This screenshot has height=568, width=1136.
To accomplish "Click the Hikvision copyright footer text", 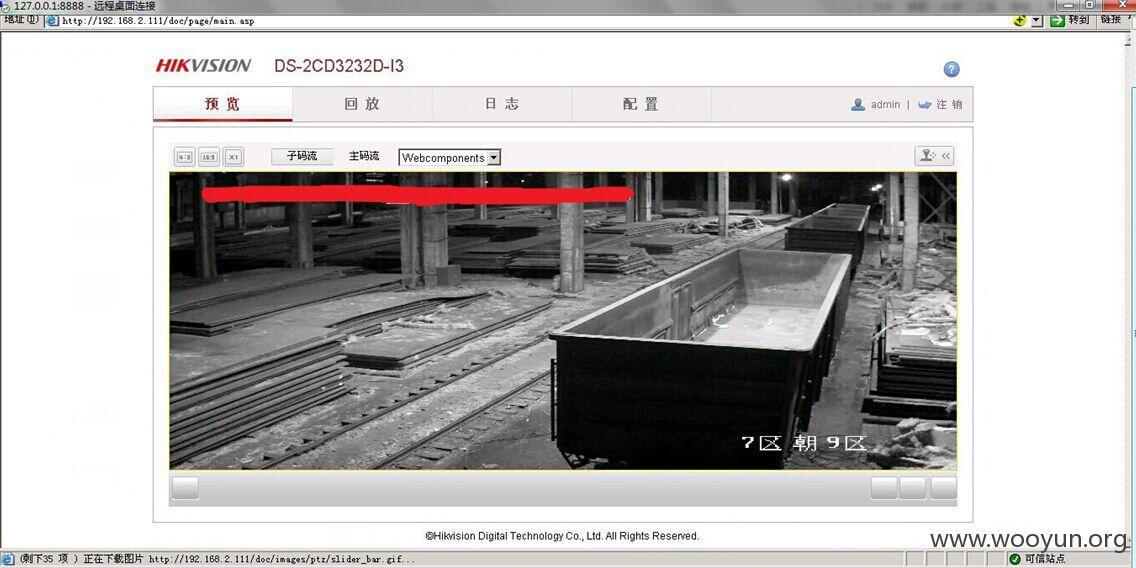I will 562,536.
